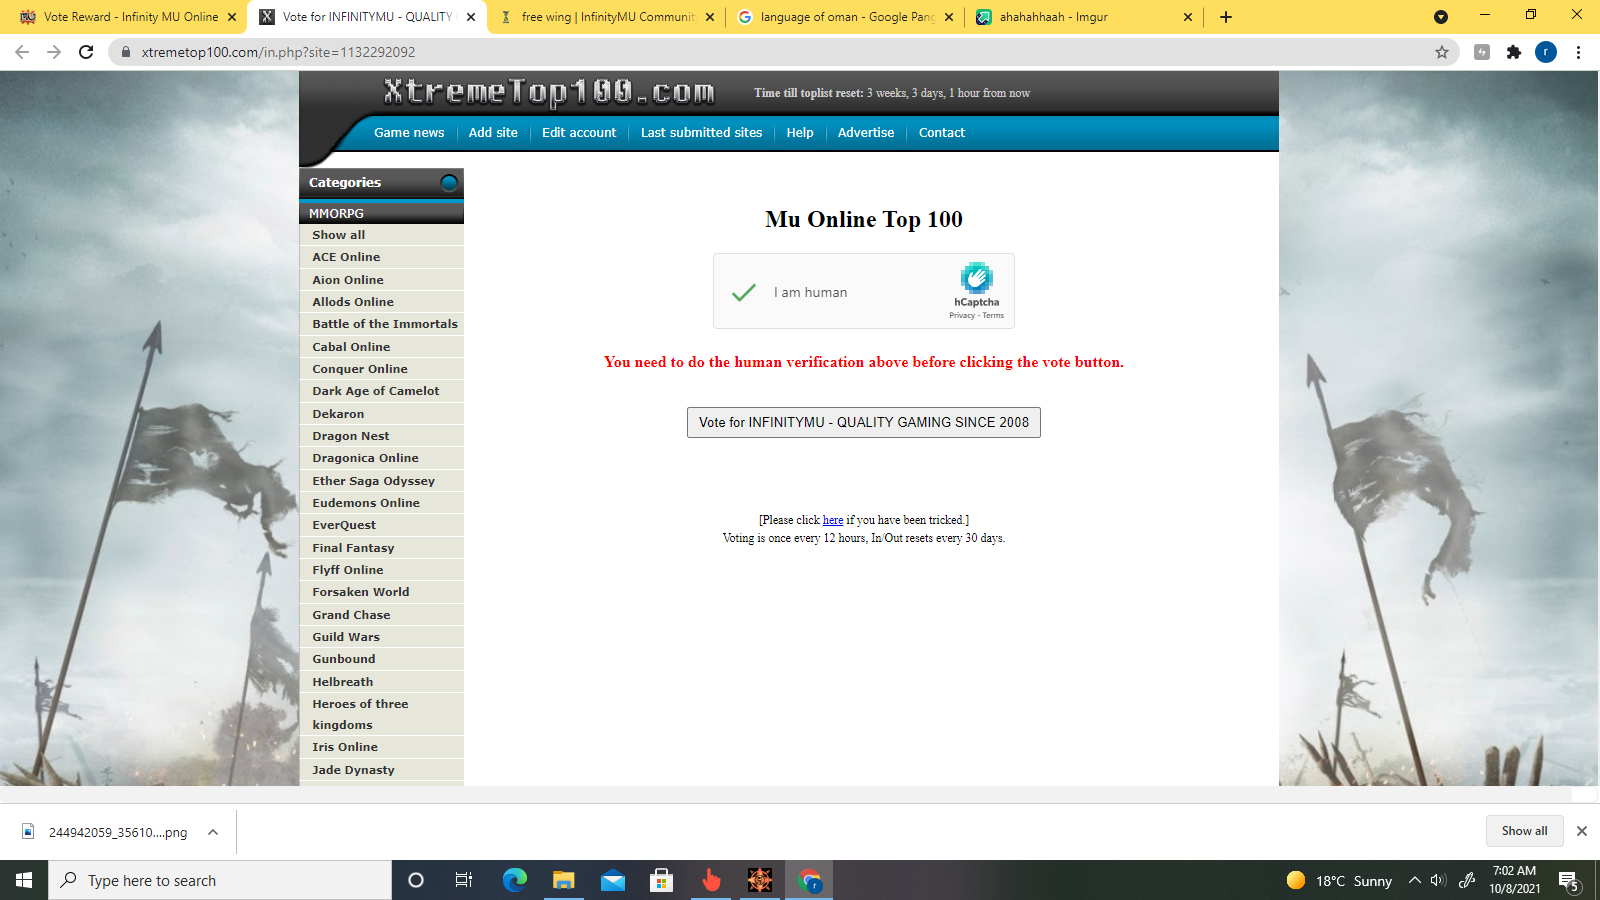Expand the downloaded png file options chevron
This screenshot has width=1600, height=900.
click(x=213, y=832)
